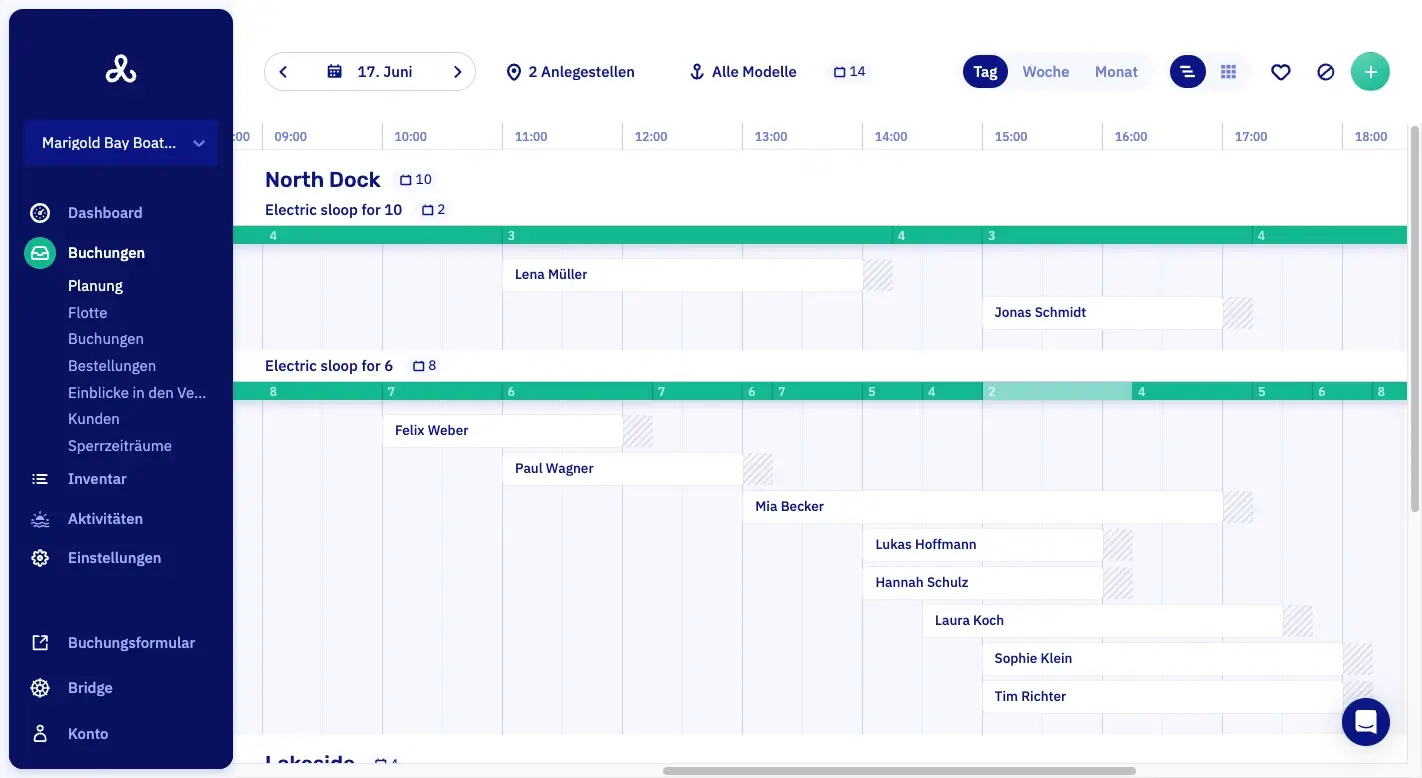The height and width of the screenshot is (778, 1422).
Task: Open the chat support bubble
Action: point(1366,721)
